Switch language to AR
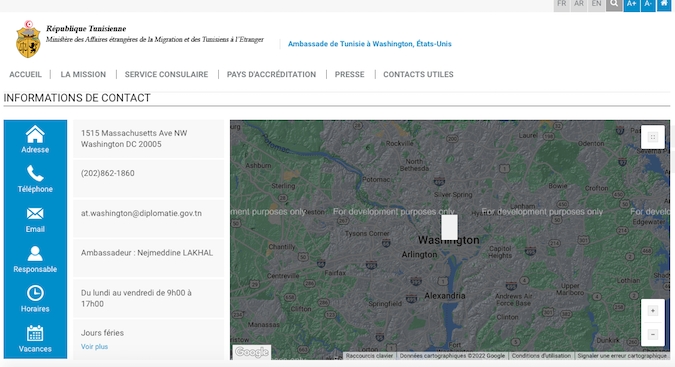Image resolution: width=675 pixels, height=367 pixels. tap(579, 4)
